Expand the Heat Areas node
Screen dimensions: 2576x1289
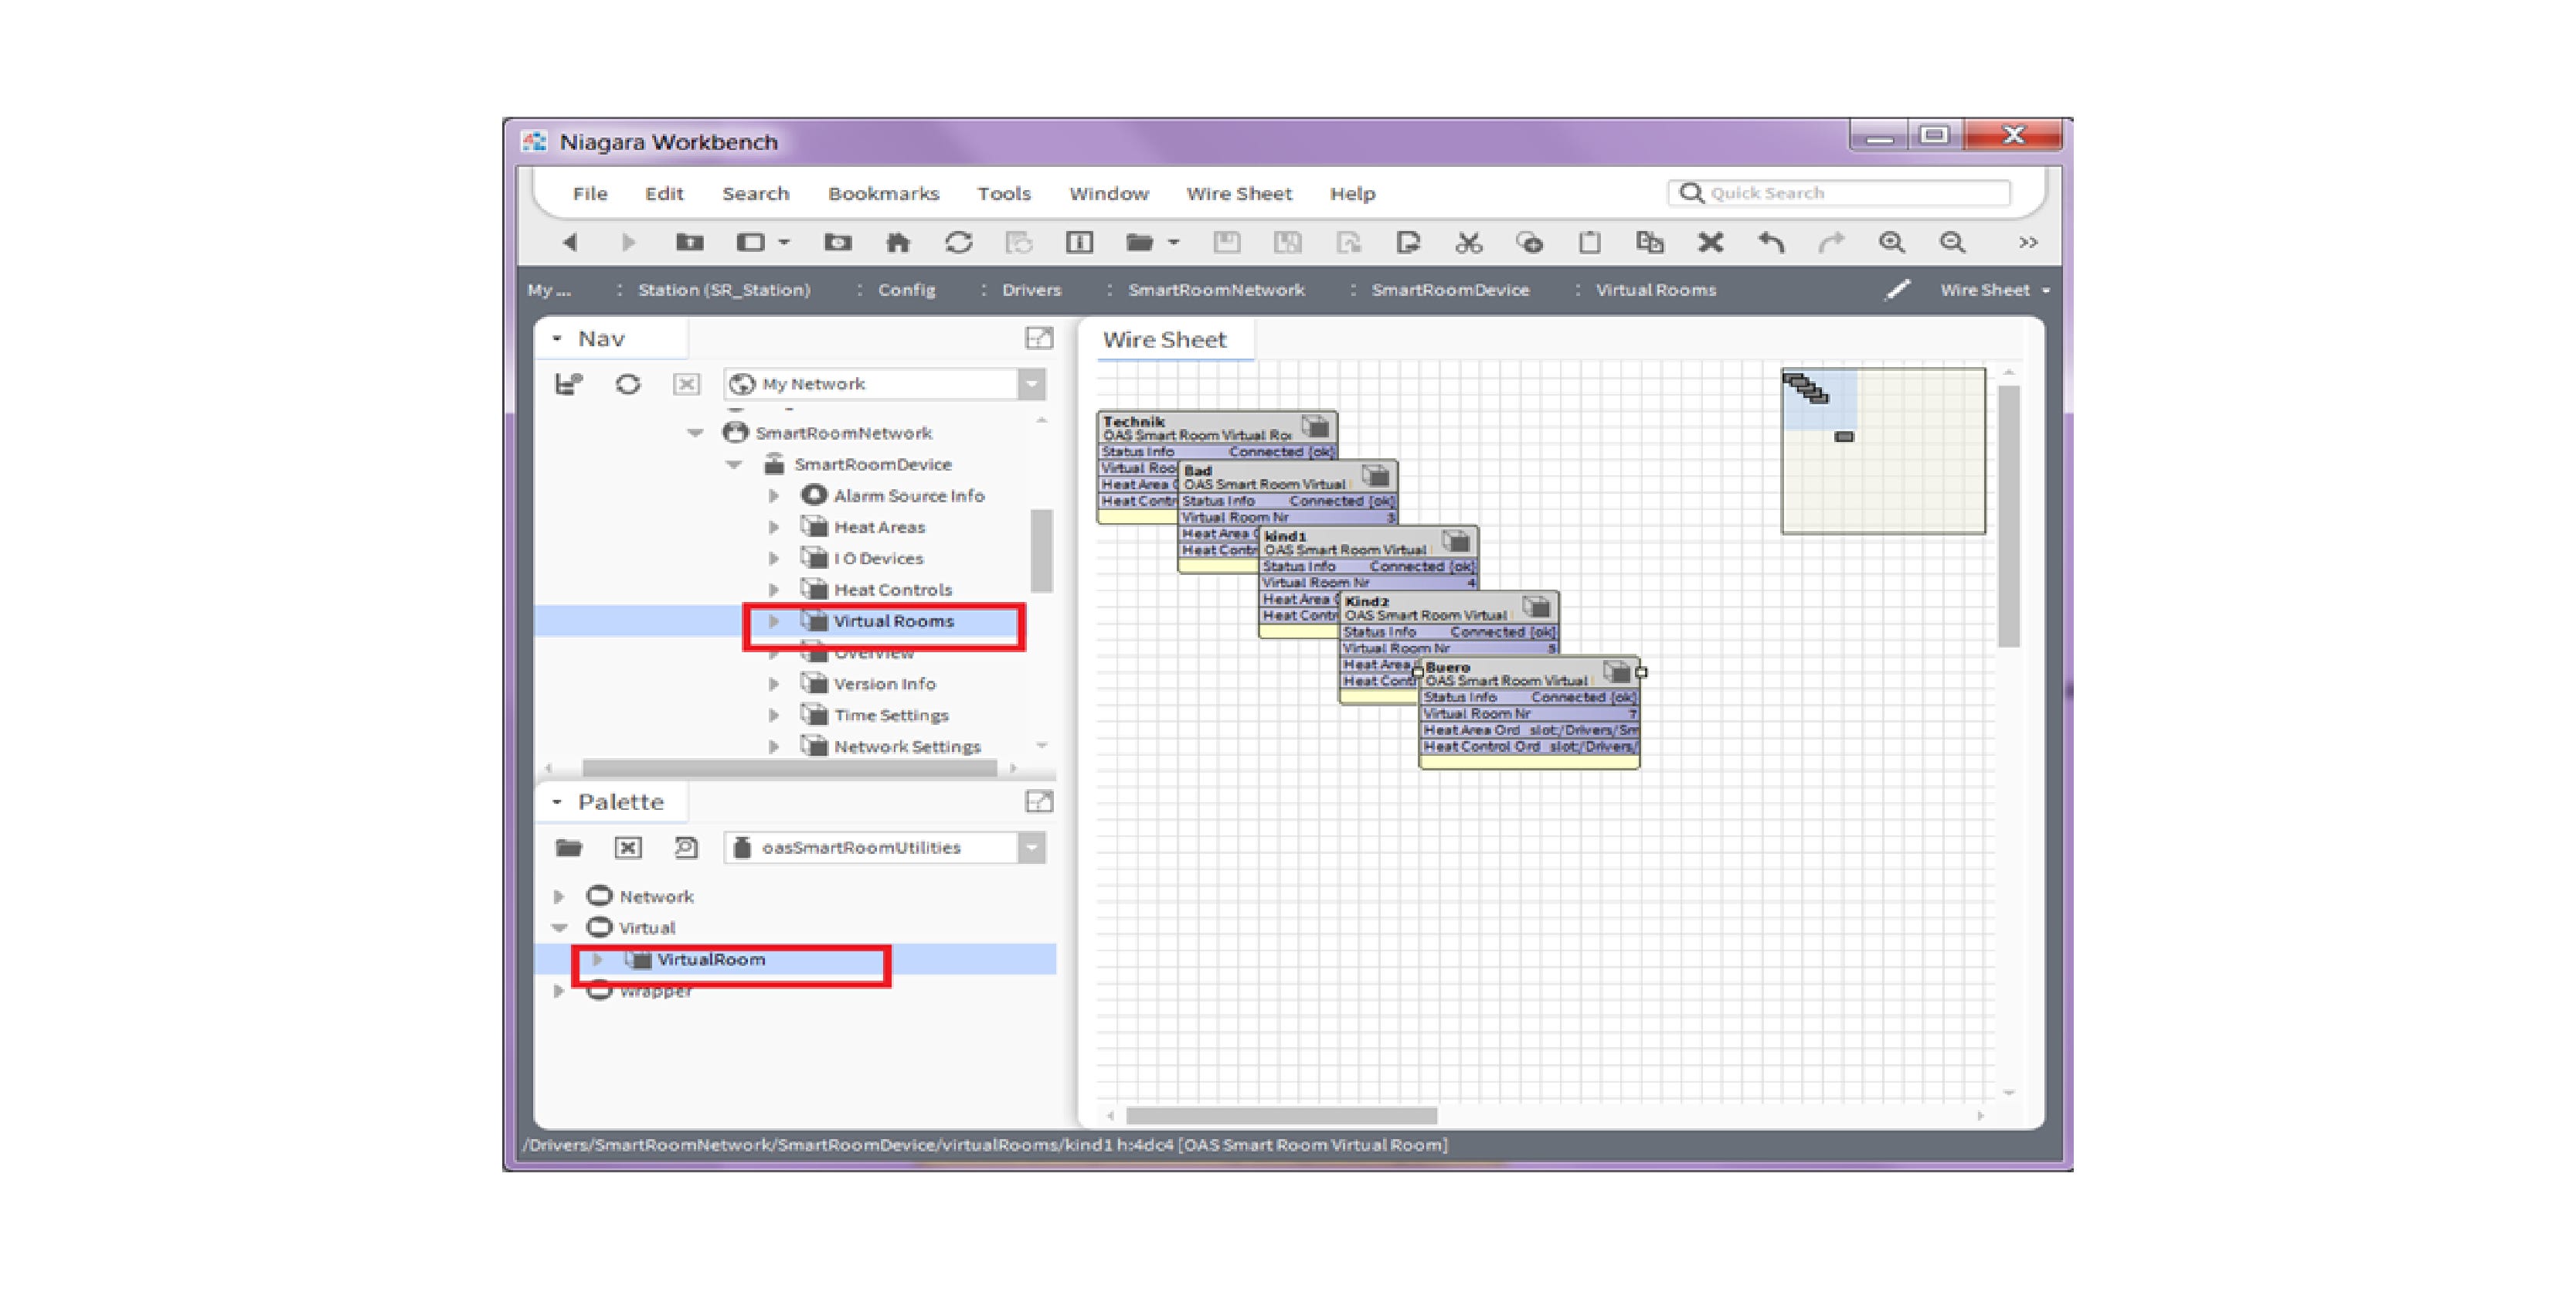click(773, 527)
